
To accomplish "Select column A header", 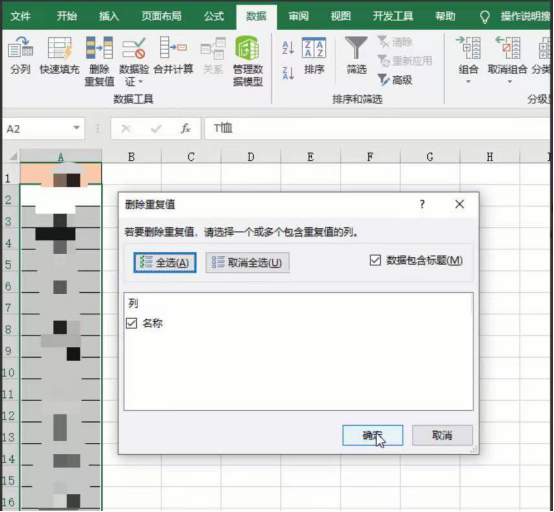I will click(x=61, y=157).
